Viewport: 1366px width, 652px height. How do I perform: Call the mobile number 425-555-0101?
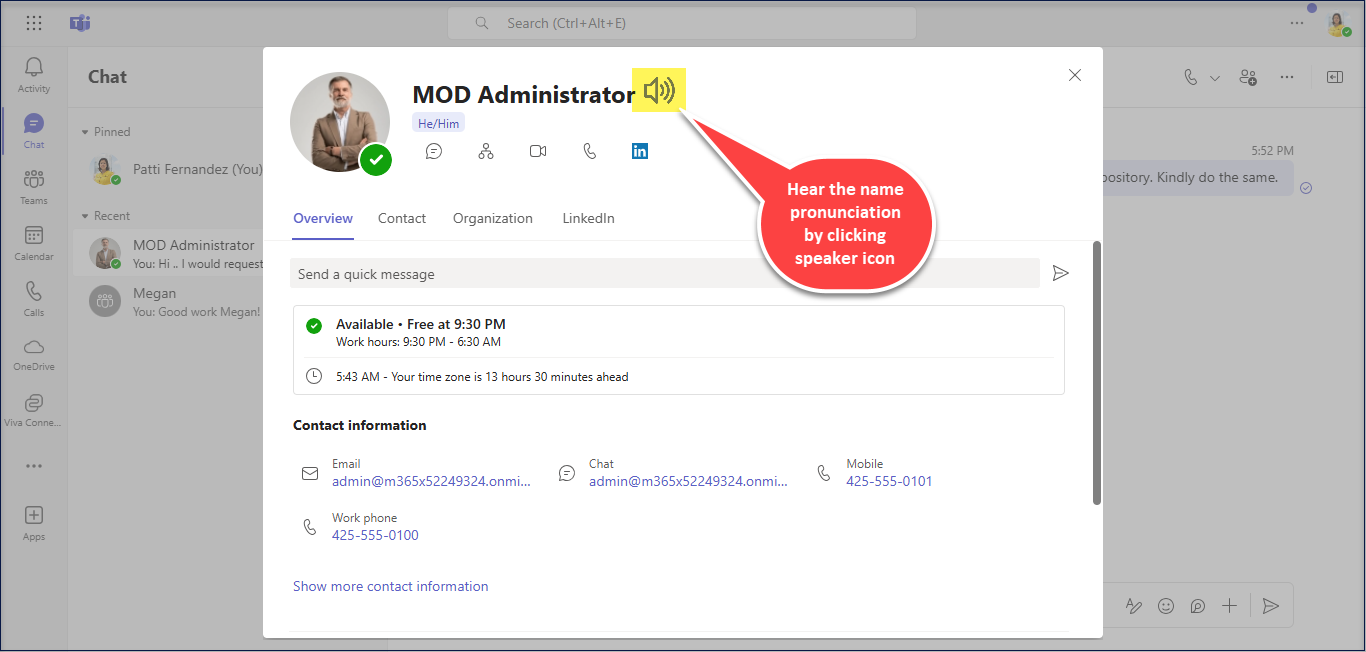(888, 481)
